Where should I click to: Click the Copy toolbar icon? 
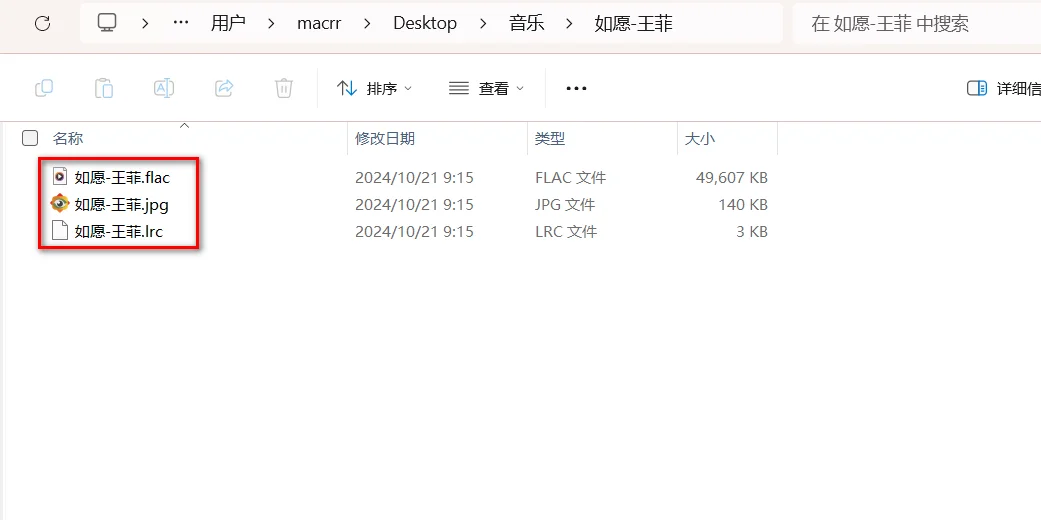click(44, 88)
